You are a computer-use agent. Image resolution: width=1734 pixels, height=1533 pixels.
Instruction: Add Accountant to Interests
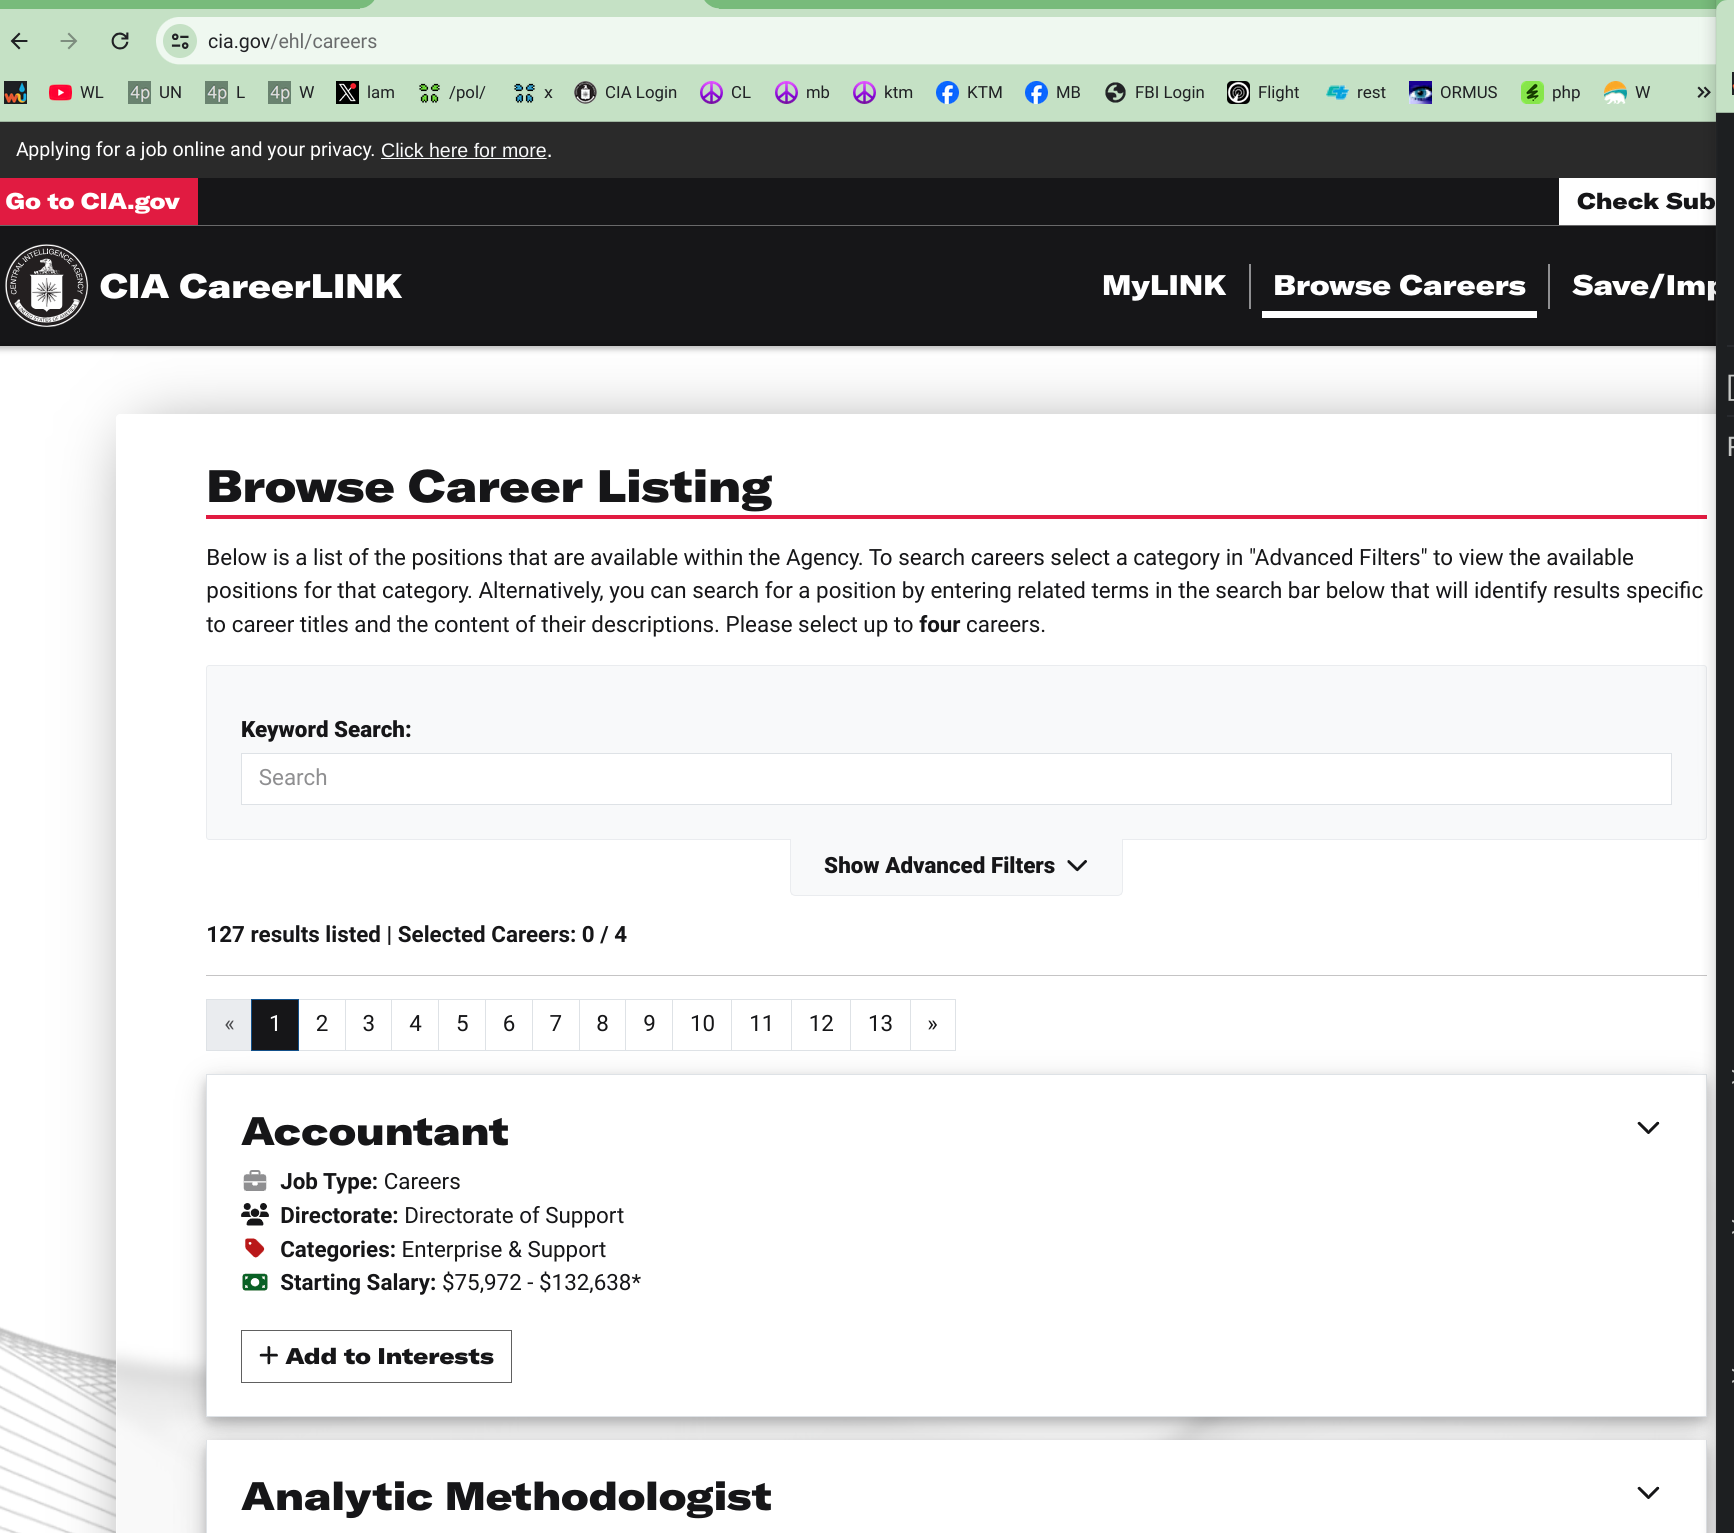(x=376, y=1356)
